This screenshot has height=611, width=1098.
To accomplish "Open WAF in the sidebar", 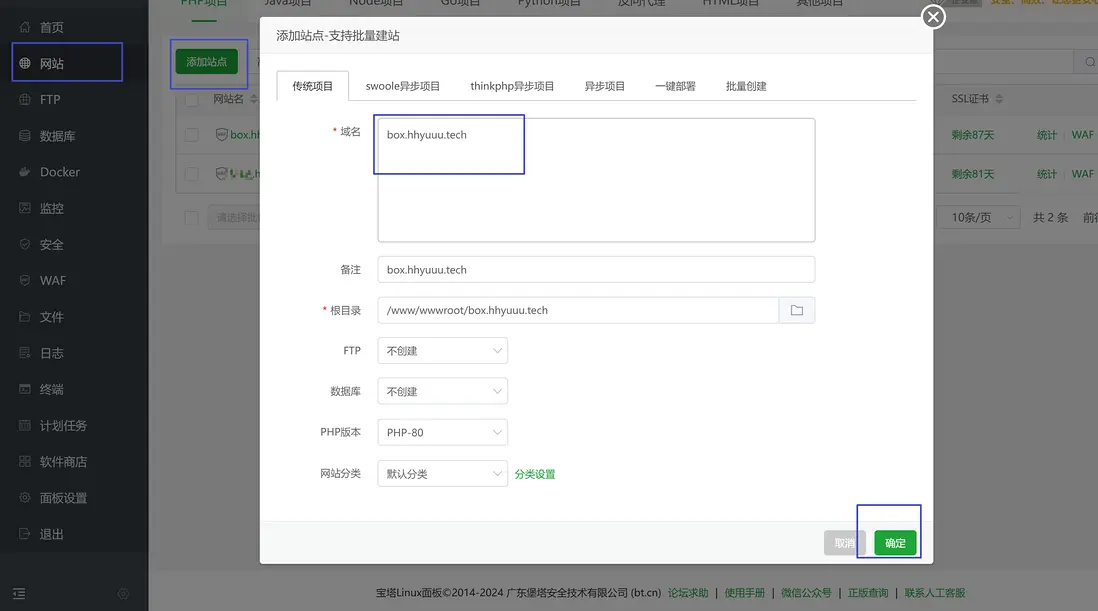I will (52, 281).
